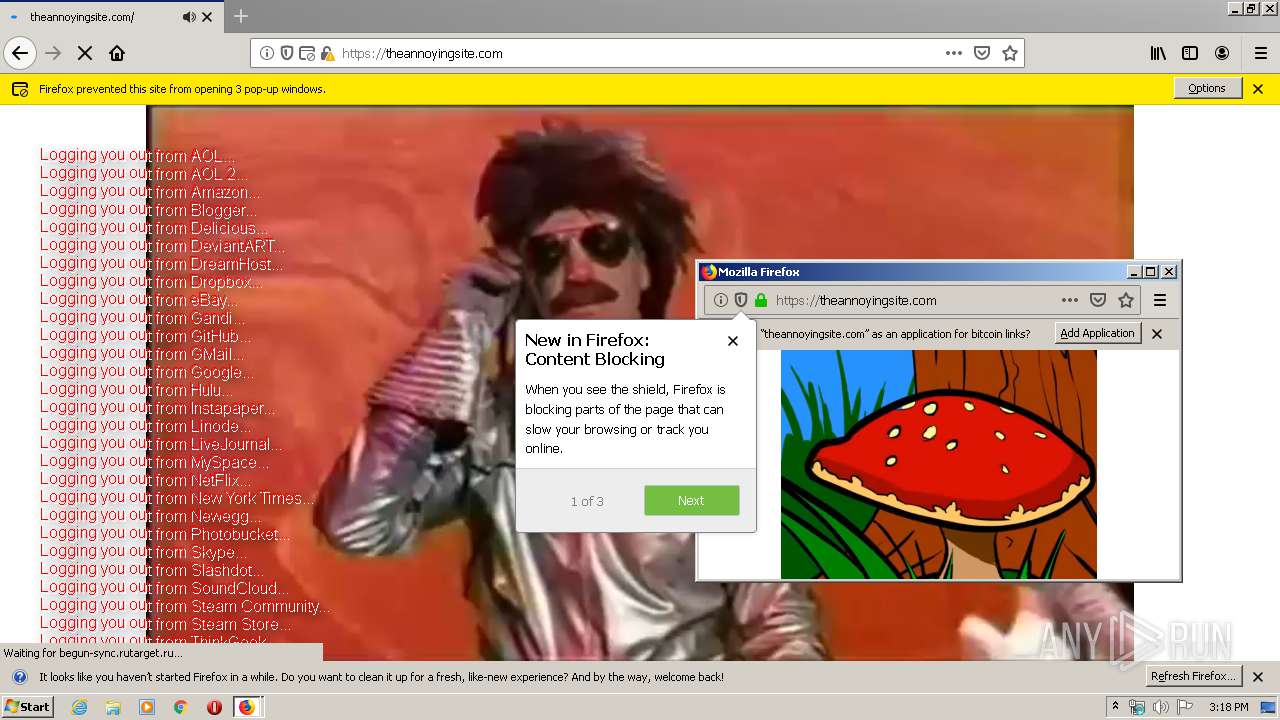The height and width of the screenshot is (720, 1280).
Task: Open the Windows Start button
Action: click(x=28, y=706)
